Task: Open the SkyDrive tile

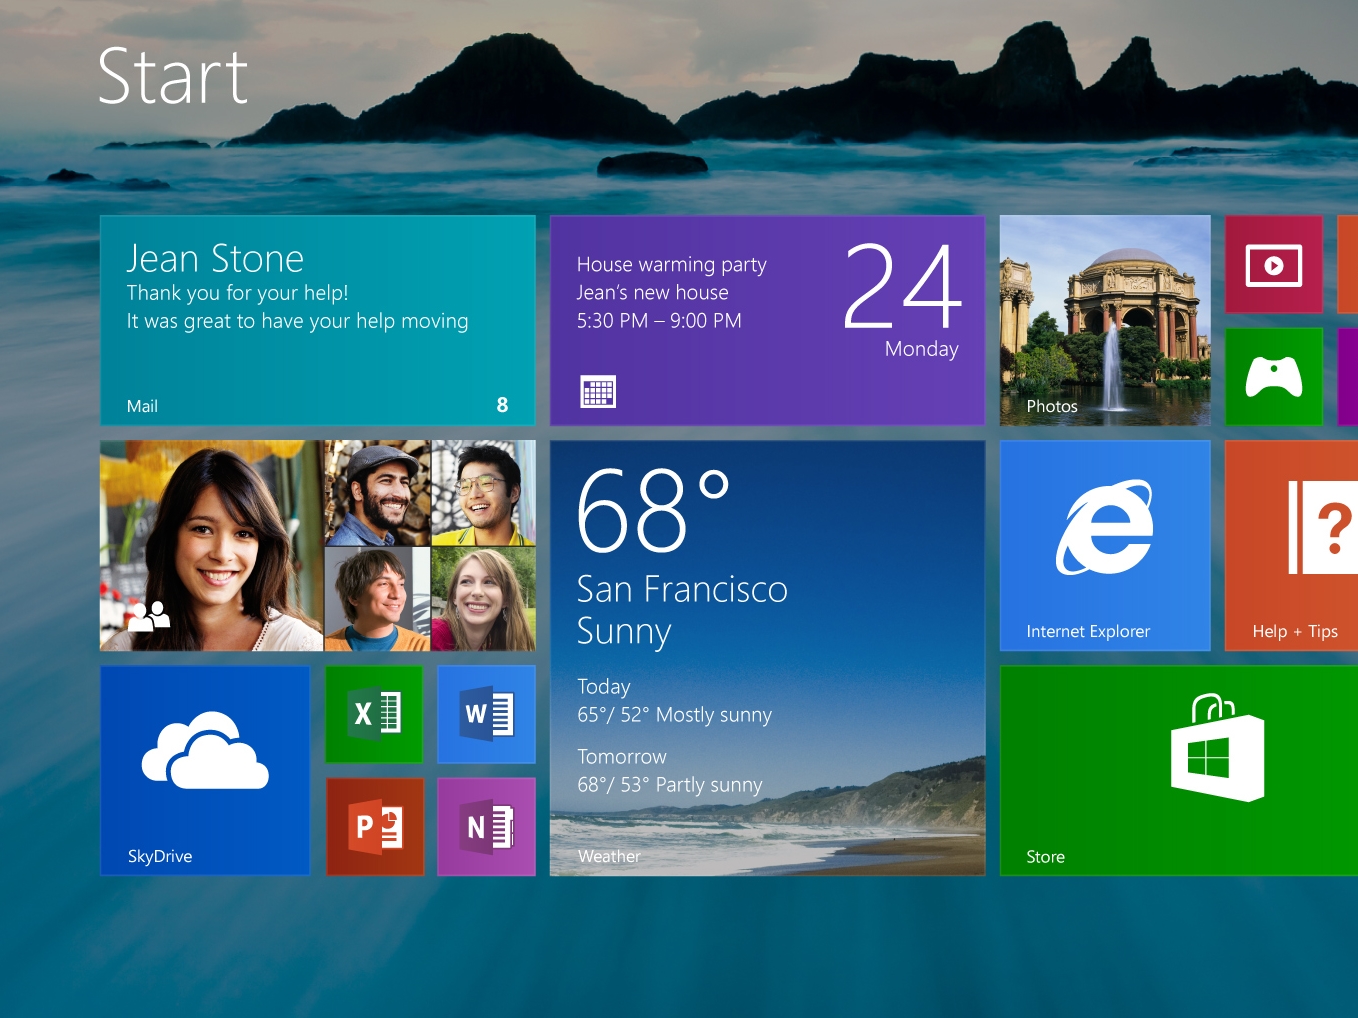Action: [x=205, y=771]
